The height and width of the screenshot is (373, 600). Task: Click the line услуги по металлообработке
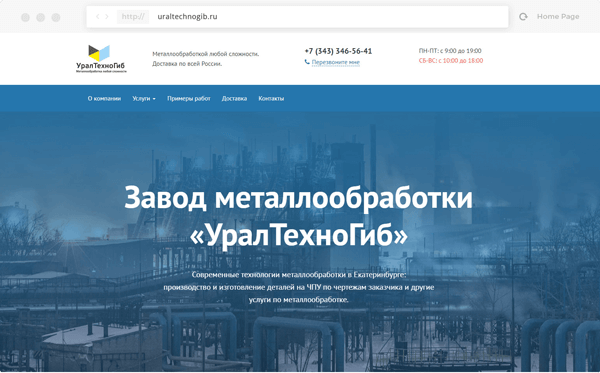pos(298,300)
